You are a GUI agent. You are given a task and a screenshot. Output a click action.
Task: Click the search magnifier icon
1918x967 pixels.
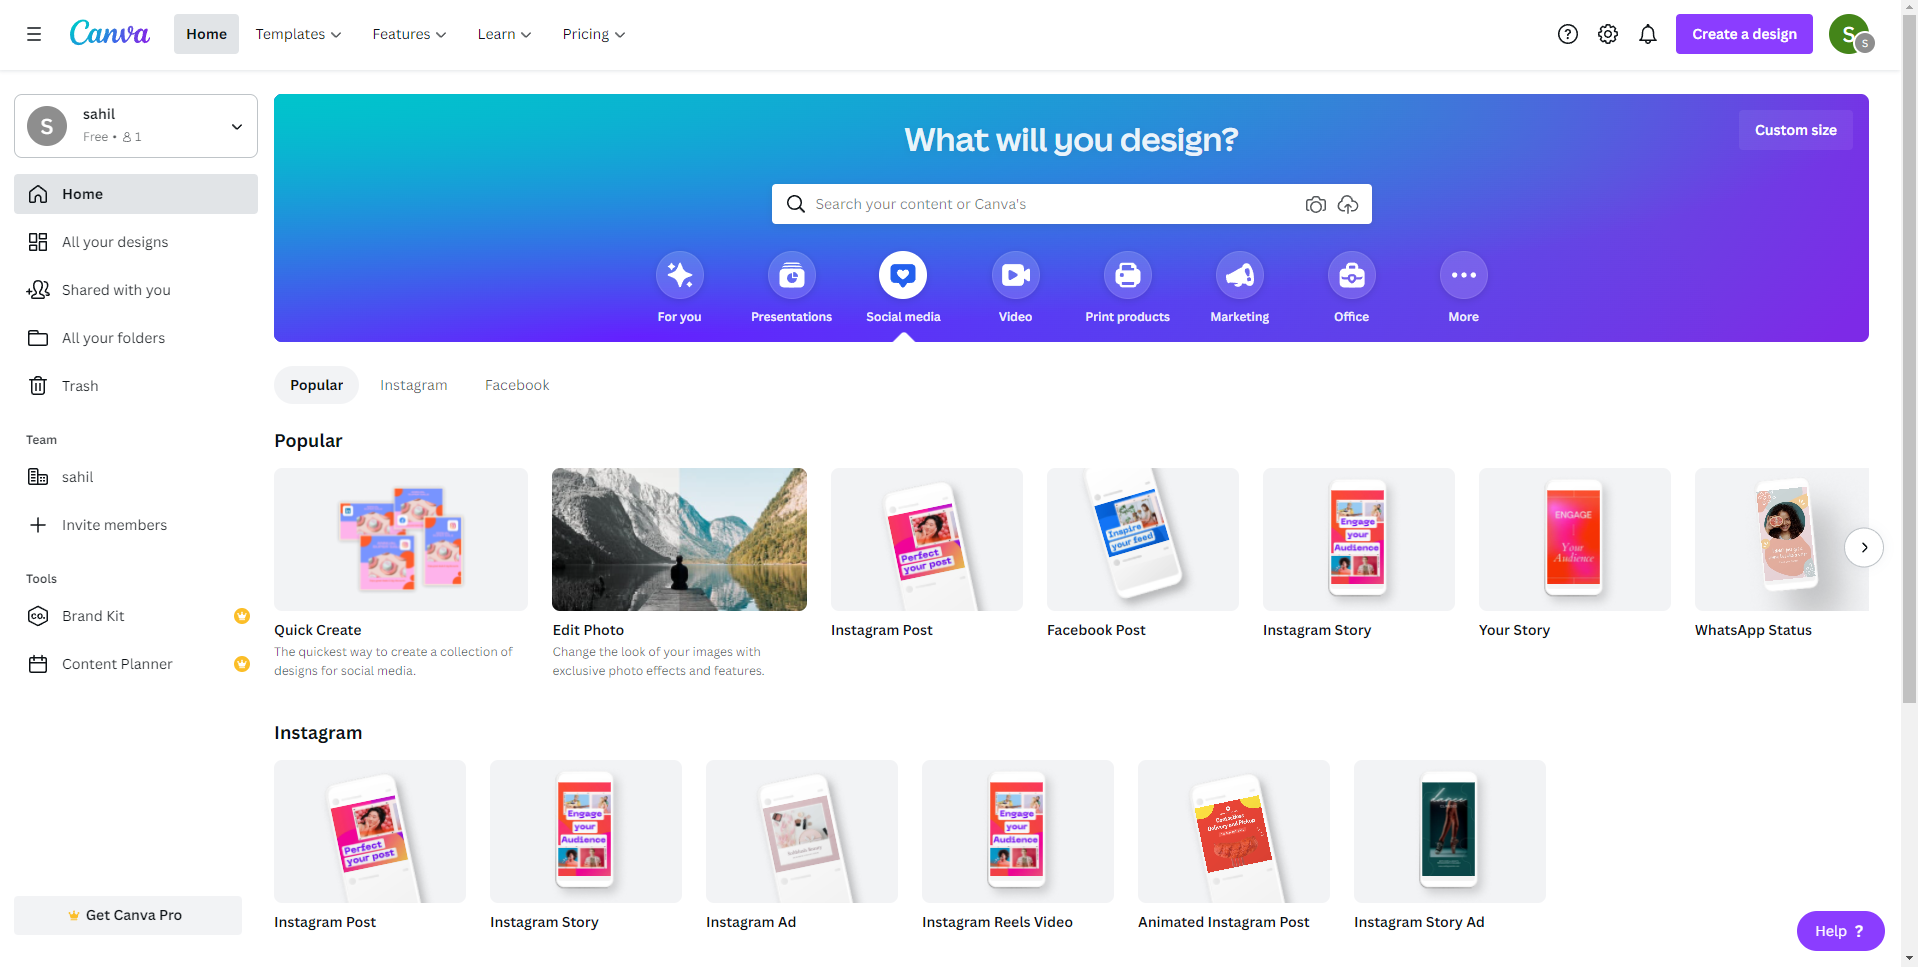(x=796, y=204)
